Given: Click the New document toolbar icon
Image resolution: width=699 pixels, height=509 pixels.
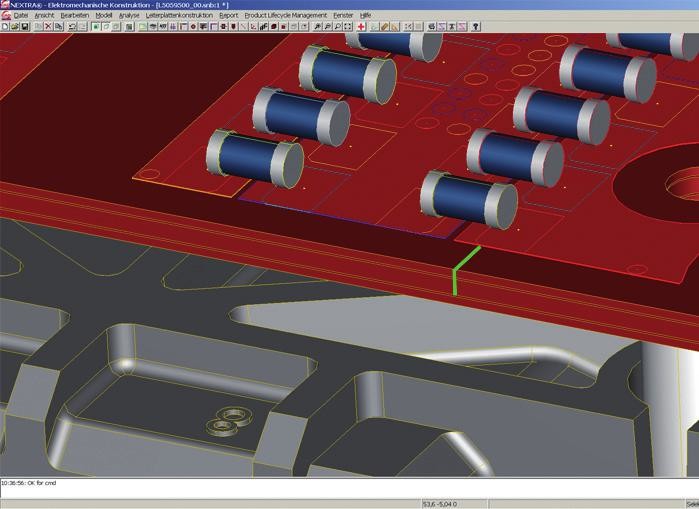Looking at the screenshot, I should pyautogui.click(x=5, y=27).
